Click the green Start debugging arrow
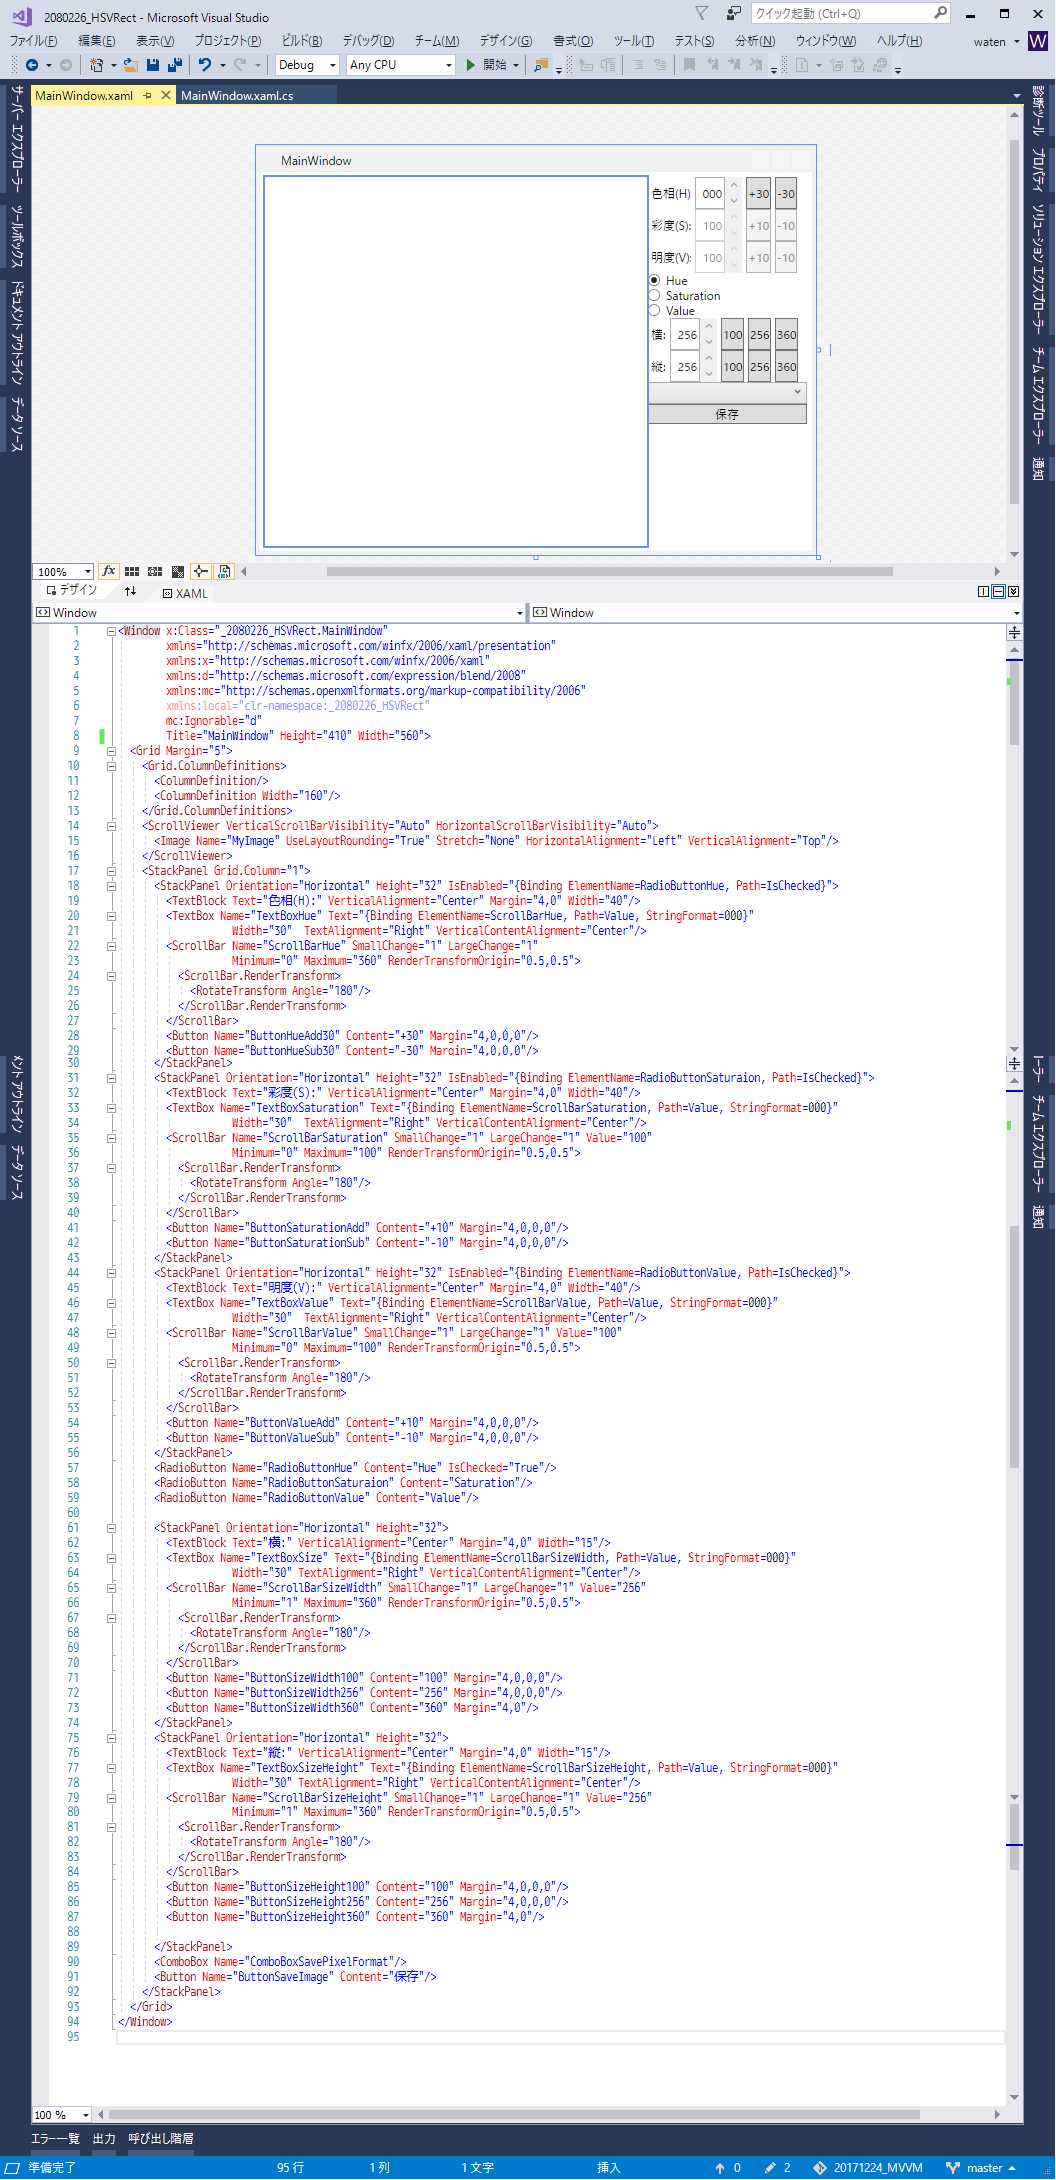 (x=471, y=65)
